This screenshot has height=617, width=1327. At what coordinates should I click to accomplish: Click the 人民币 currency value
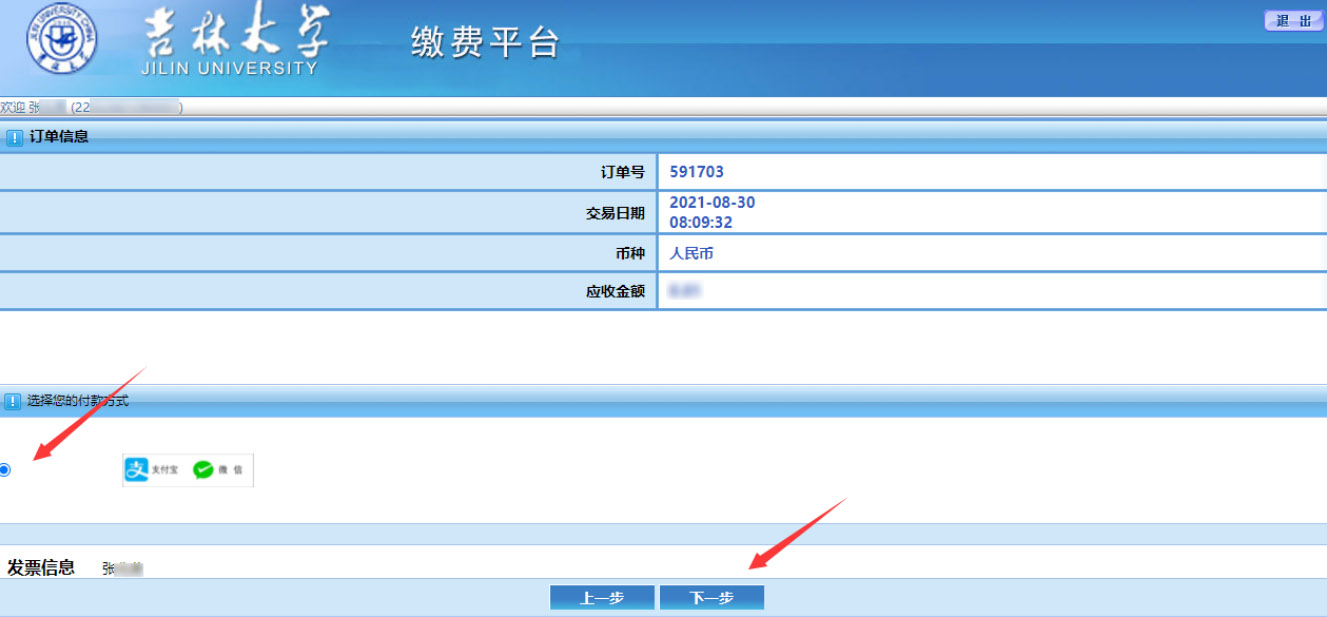691,254
